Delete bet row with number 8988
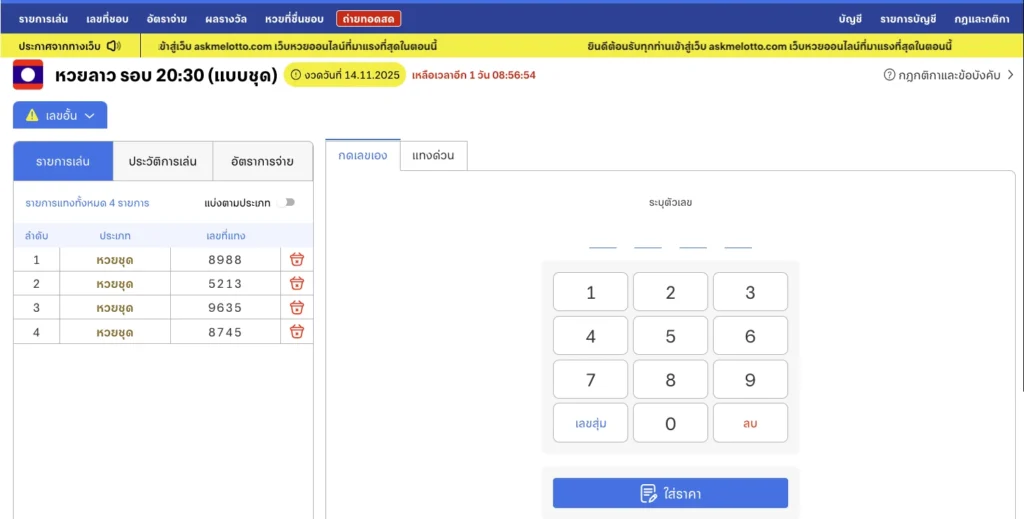 296,259
